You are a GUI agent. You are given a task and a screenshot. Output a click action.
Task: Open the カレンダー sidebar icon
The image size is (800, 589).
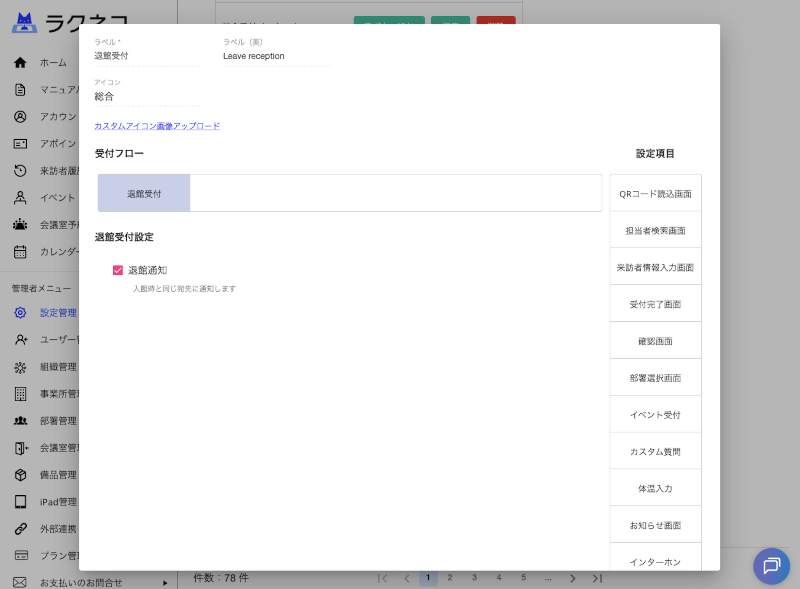pos(18,251)
